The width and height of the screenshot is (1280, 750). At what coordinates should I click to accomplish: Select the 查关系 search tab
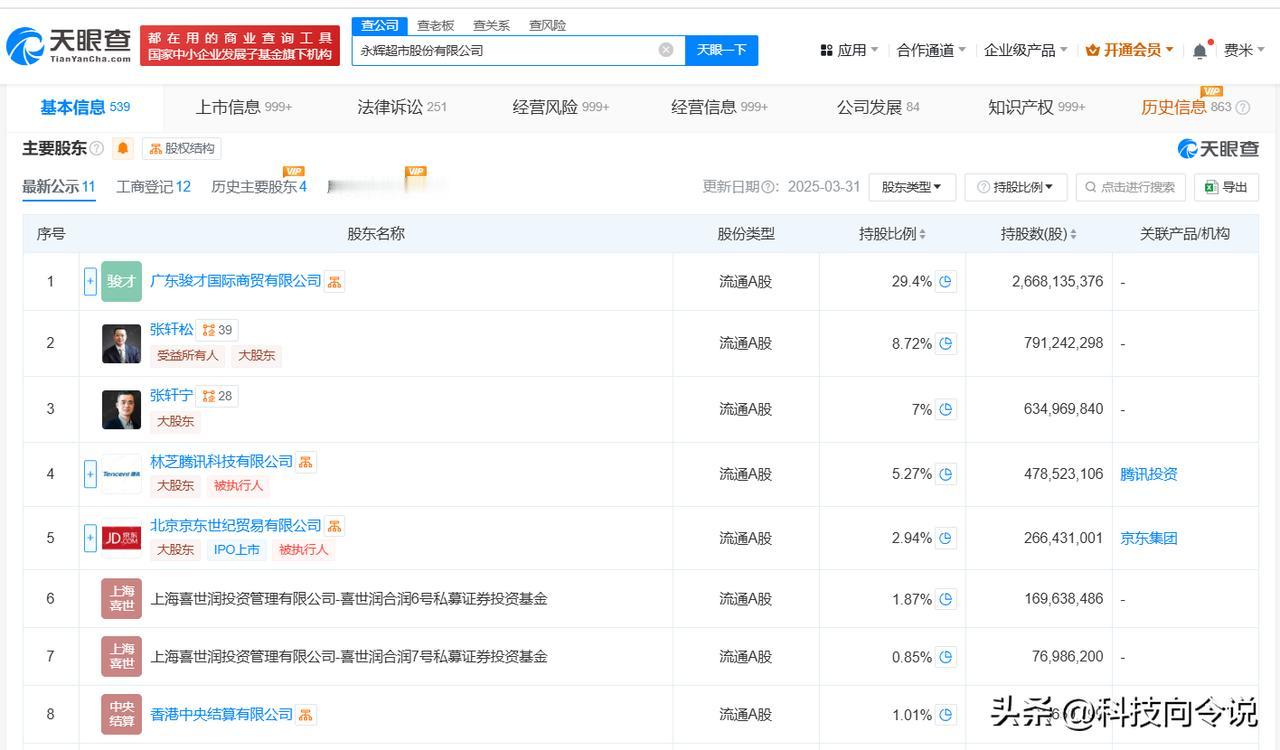click(491, 25)
